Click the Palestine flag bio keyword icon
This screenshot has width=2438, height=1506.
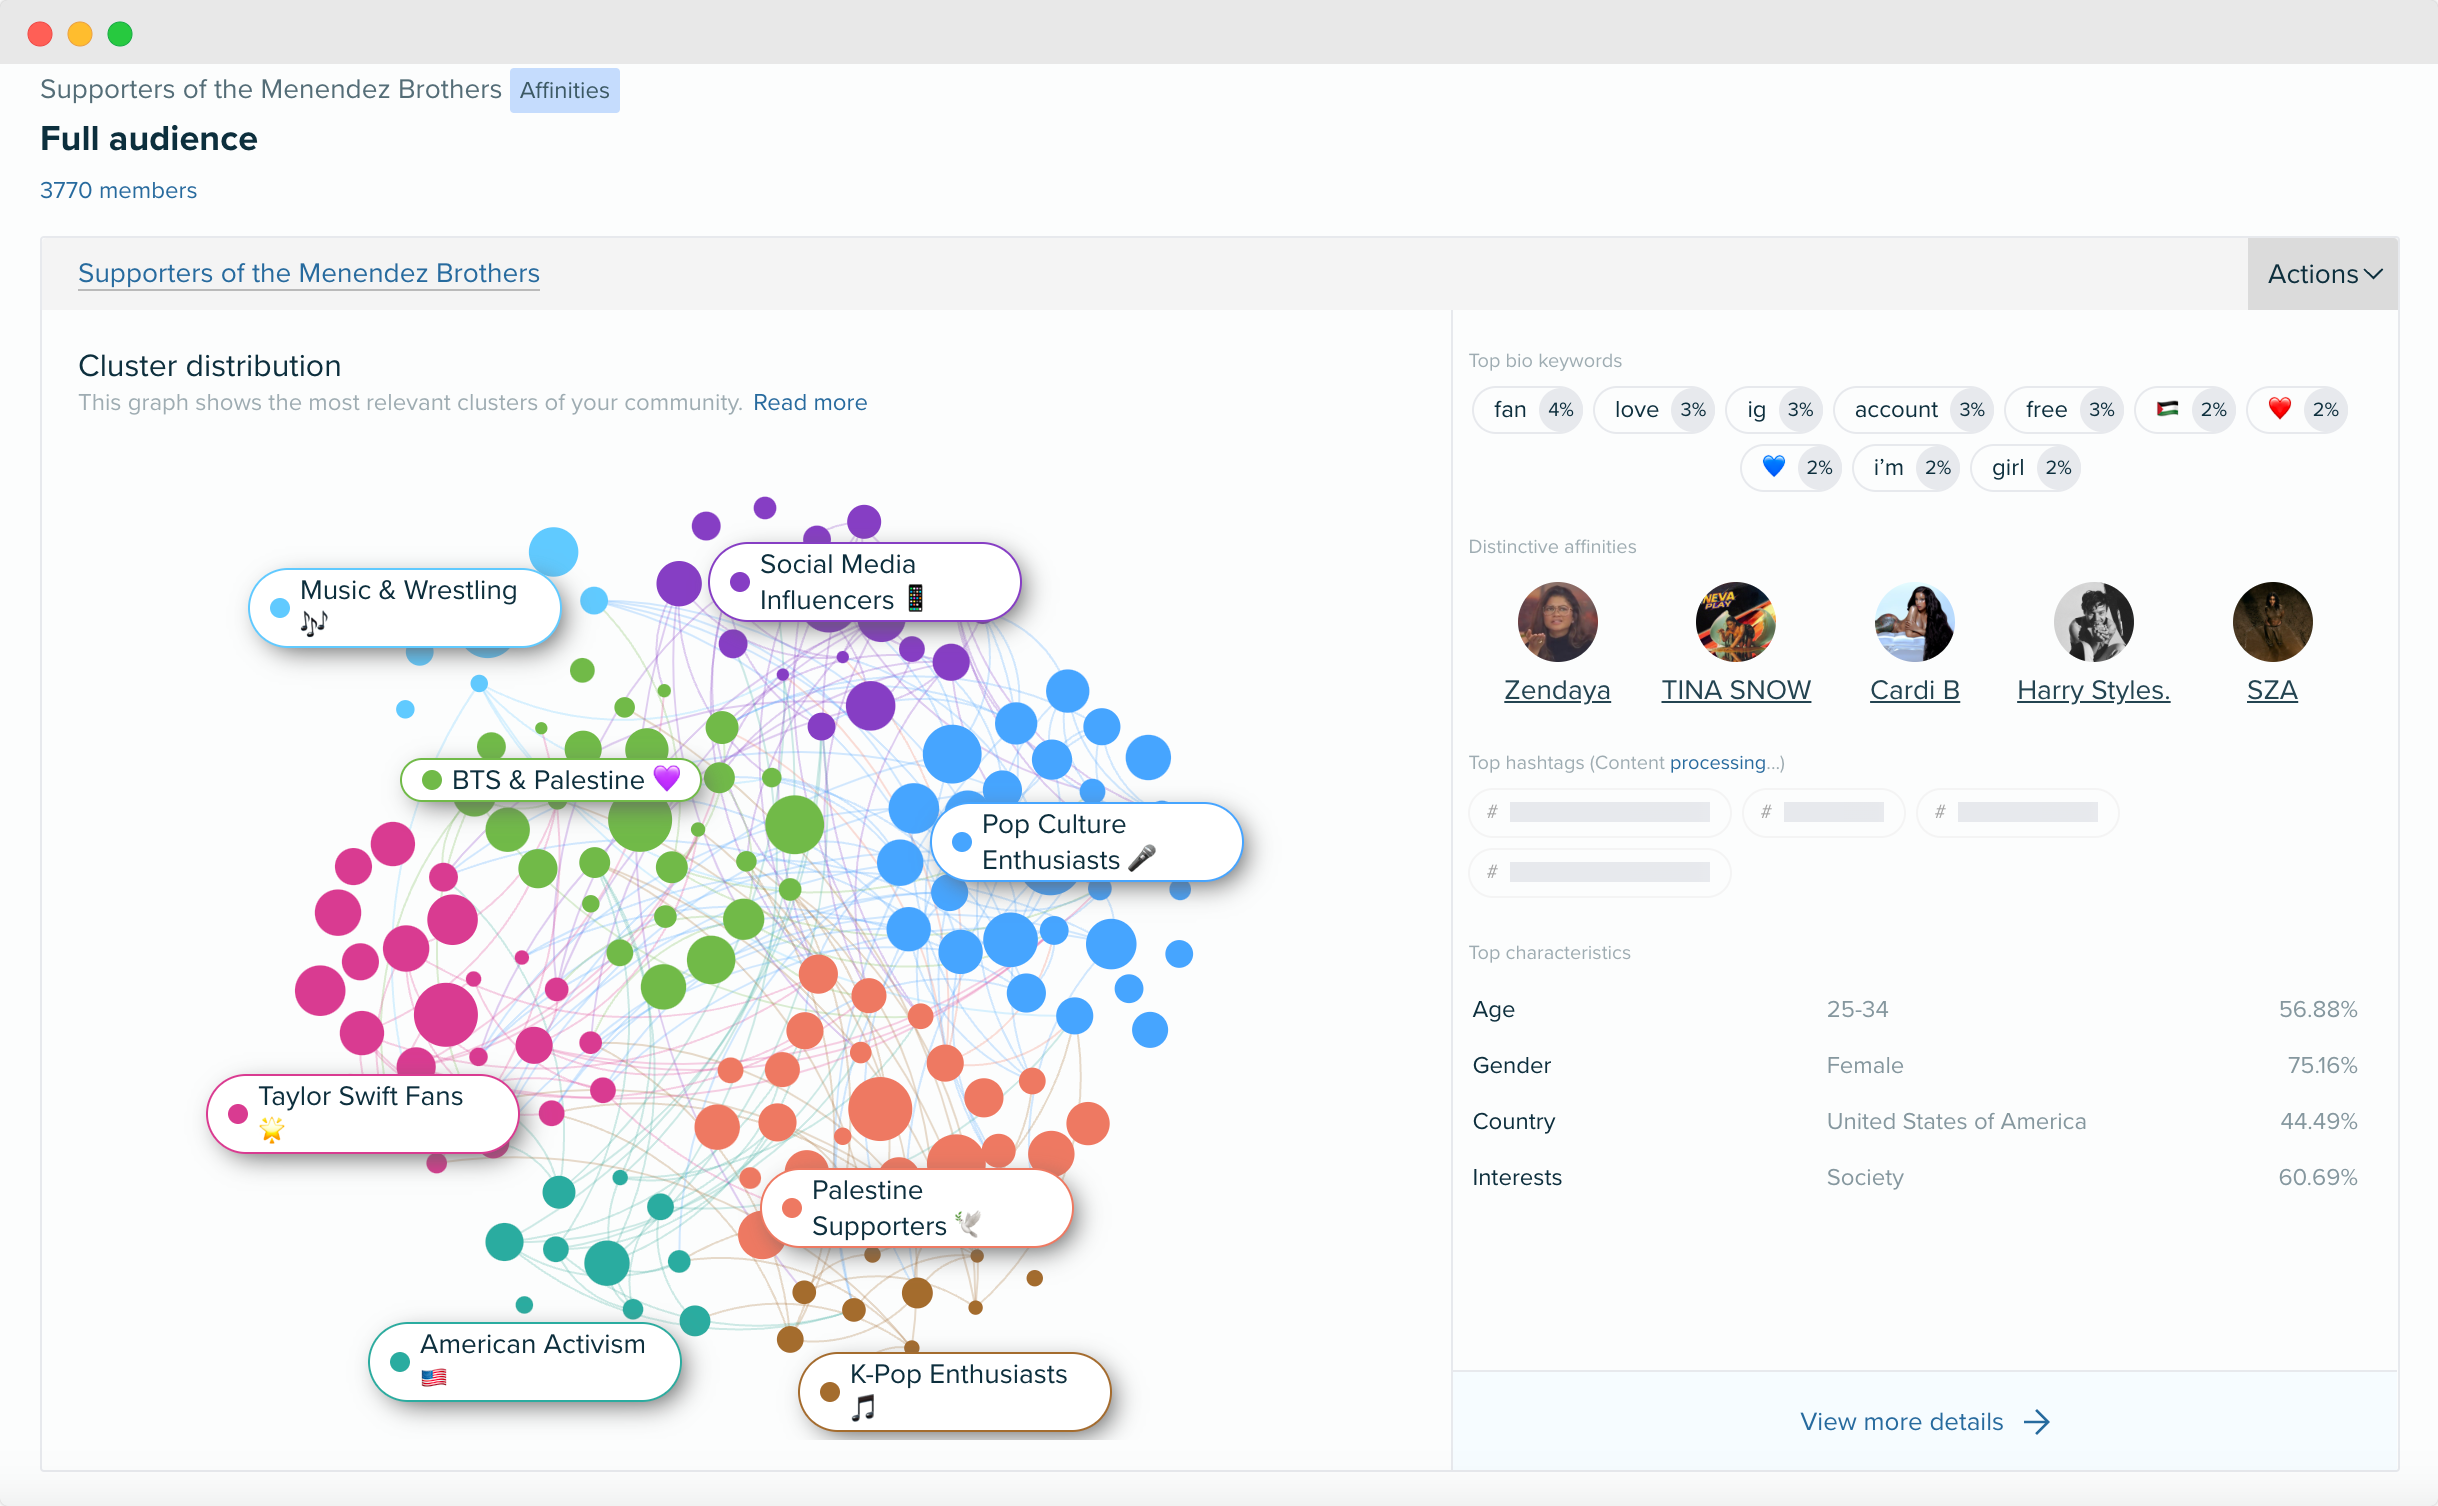tap(2165, 409)
